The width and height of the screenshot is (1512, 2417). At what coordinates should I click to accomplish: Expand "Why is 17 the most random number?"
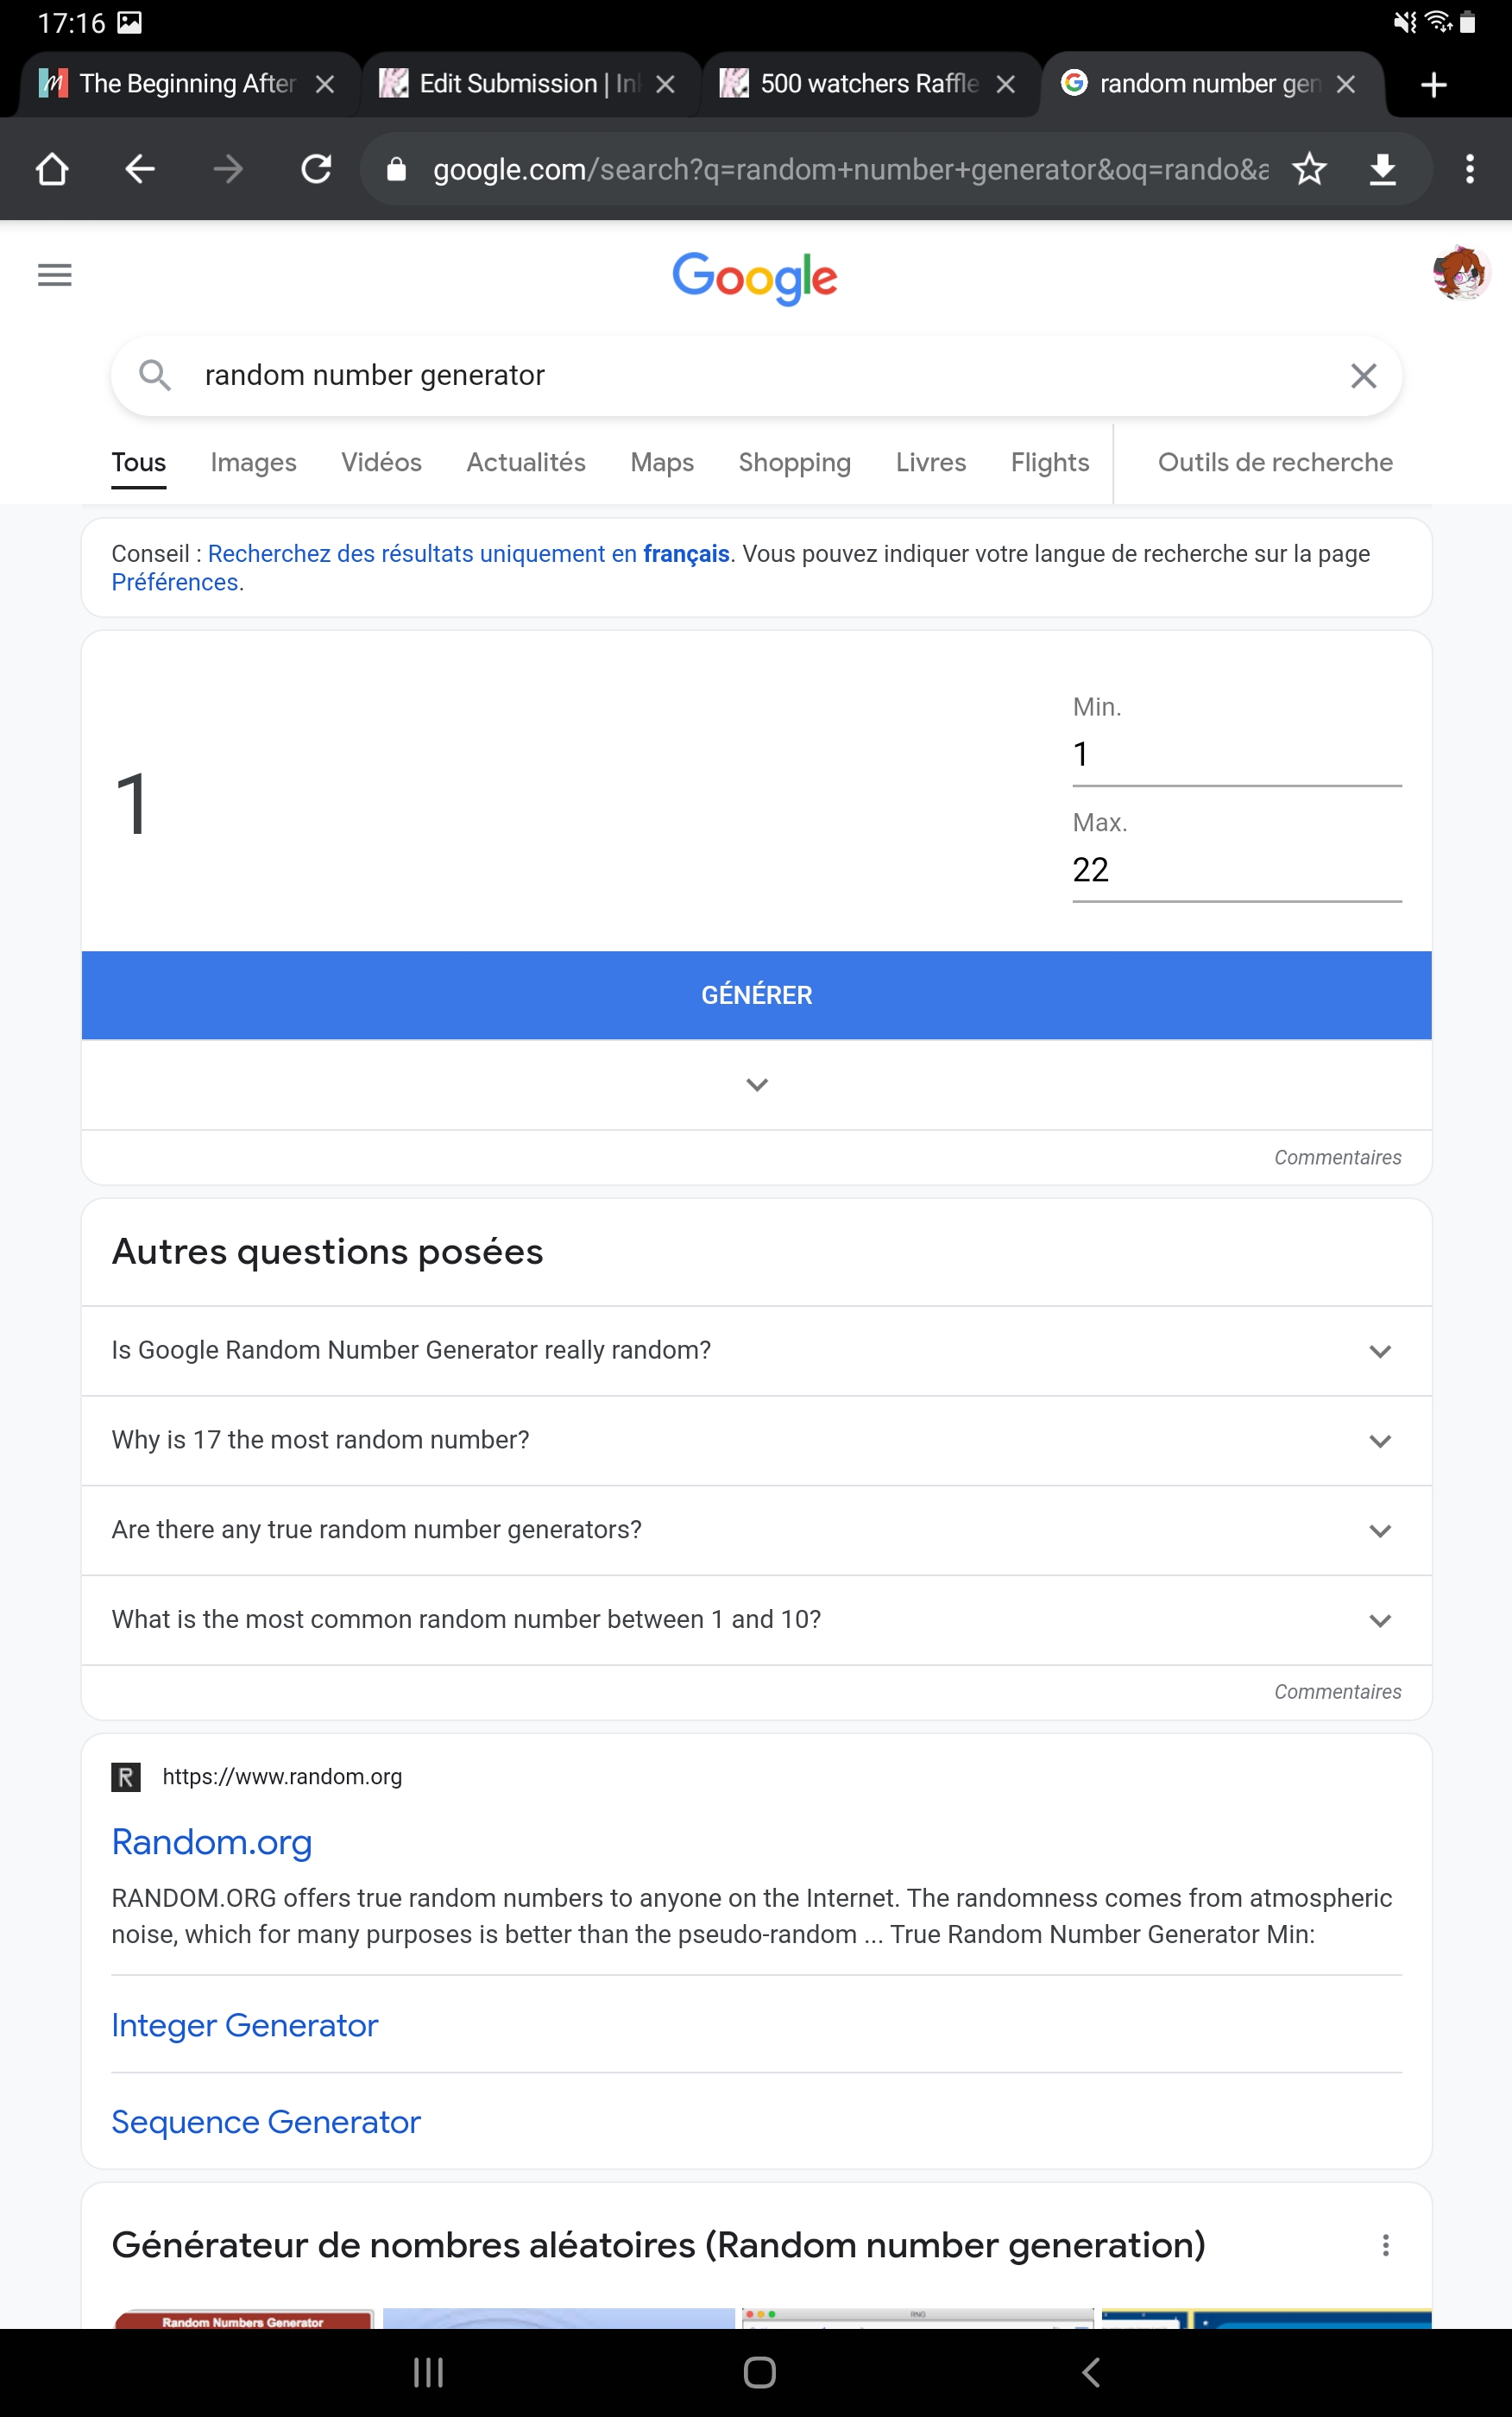[x=1380, y=1441]
